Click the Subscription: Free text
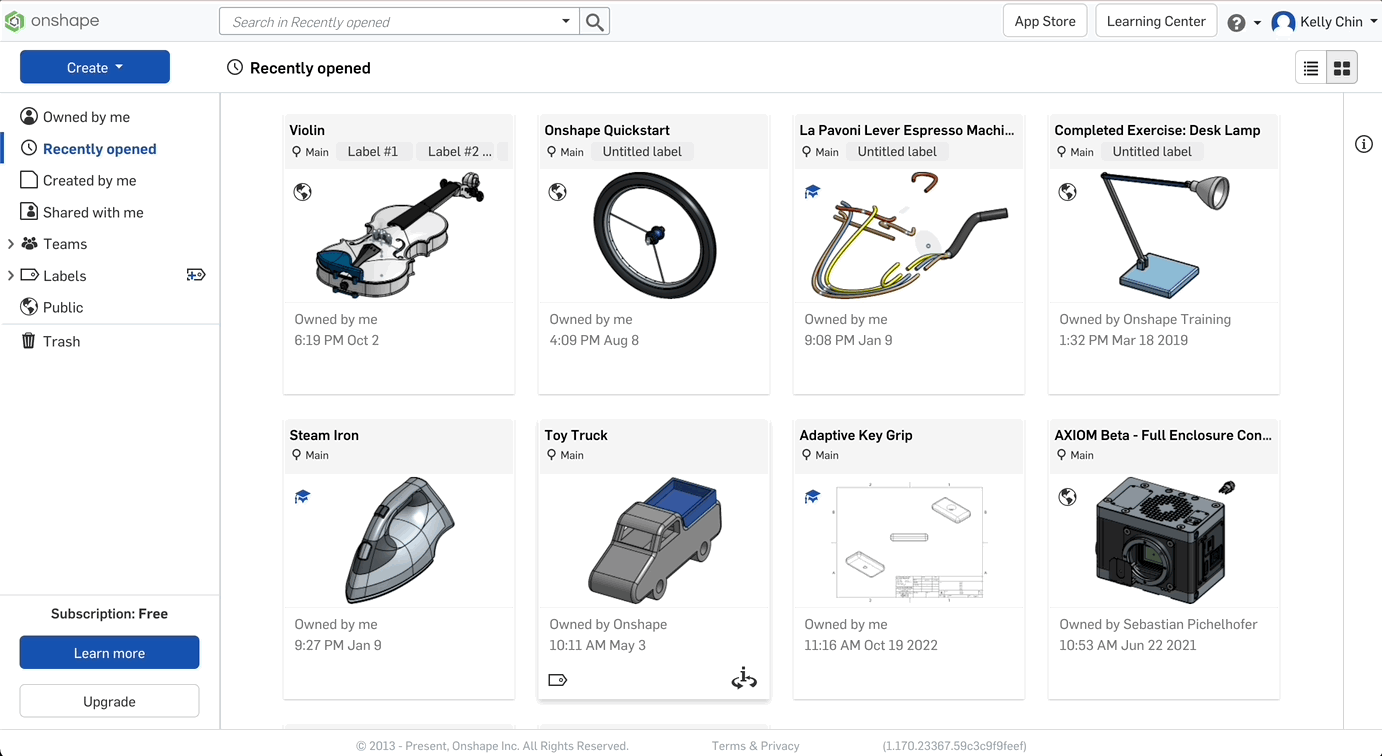 pyautogui.click(x=109, y=614)
